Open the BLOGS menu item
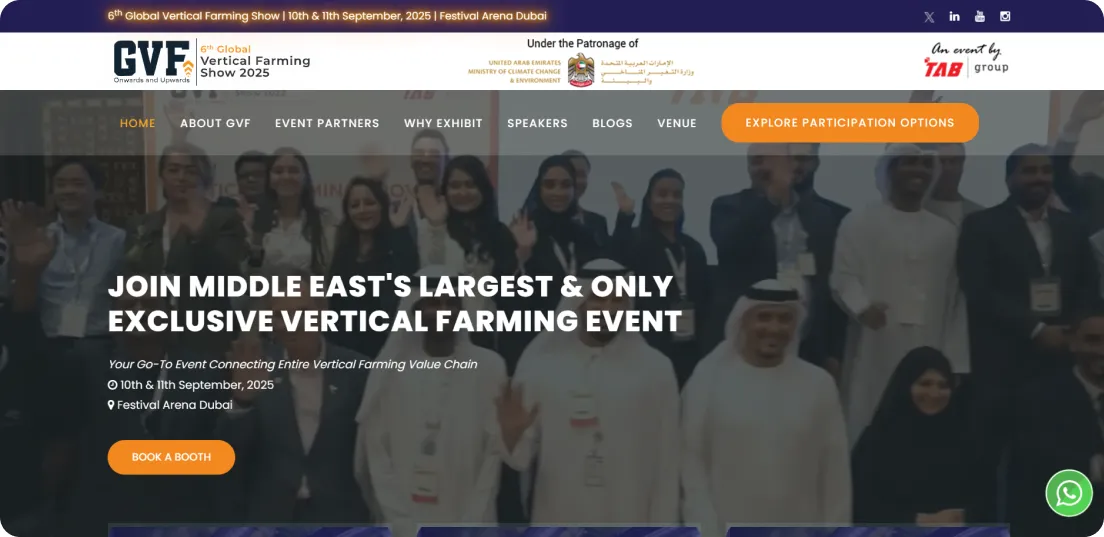Viewport: 1104px width, 537px height. pyautogui.click(x=612, y=123)
